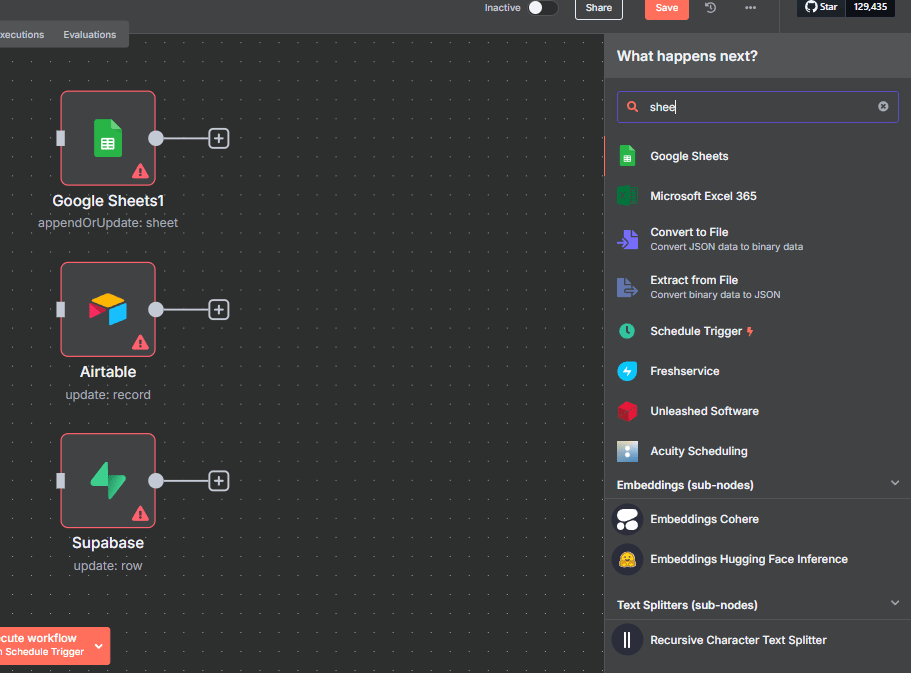Viewport: 911px width, 673px height.
Task: Click 'Convert JSON data to binary data' description
Action: (726, 247)
